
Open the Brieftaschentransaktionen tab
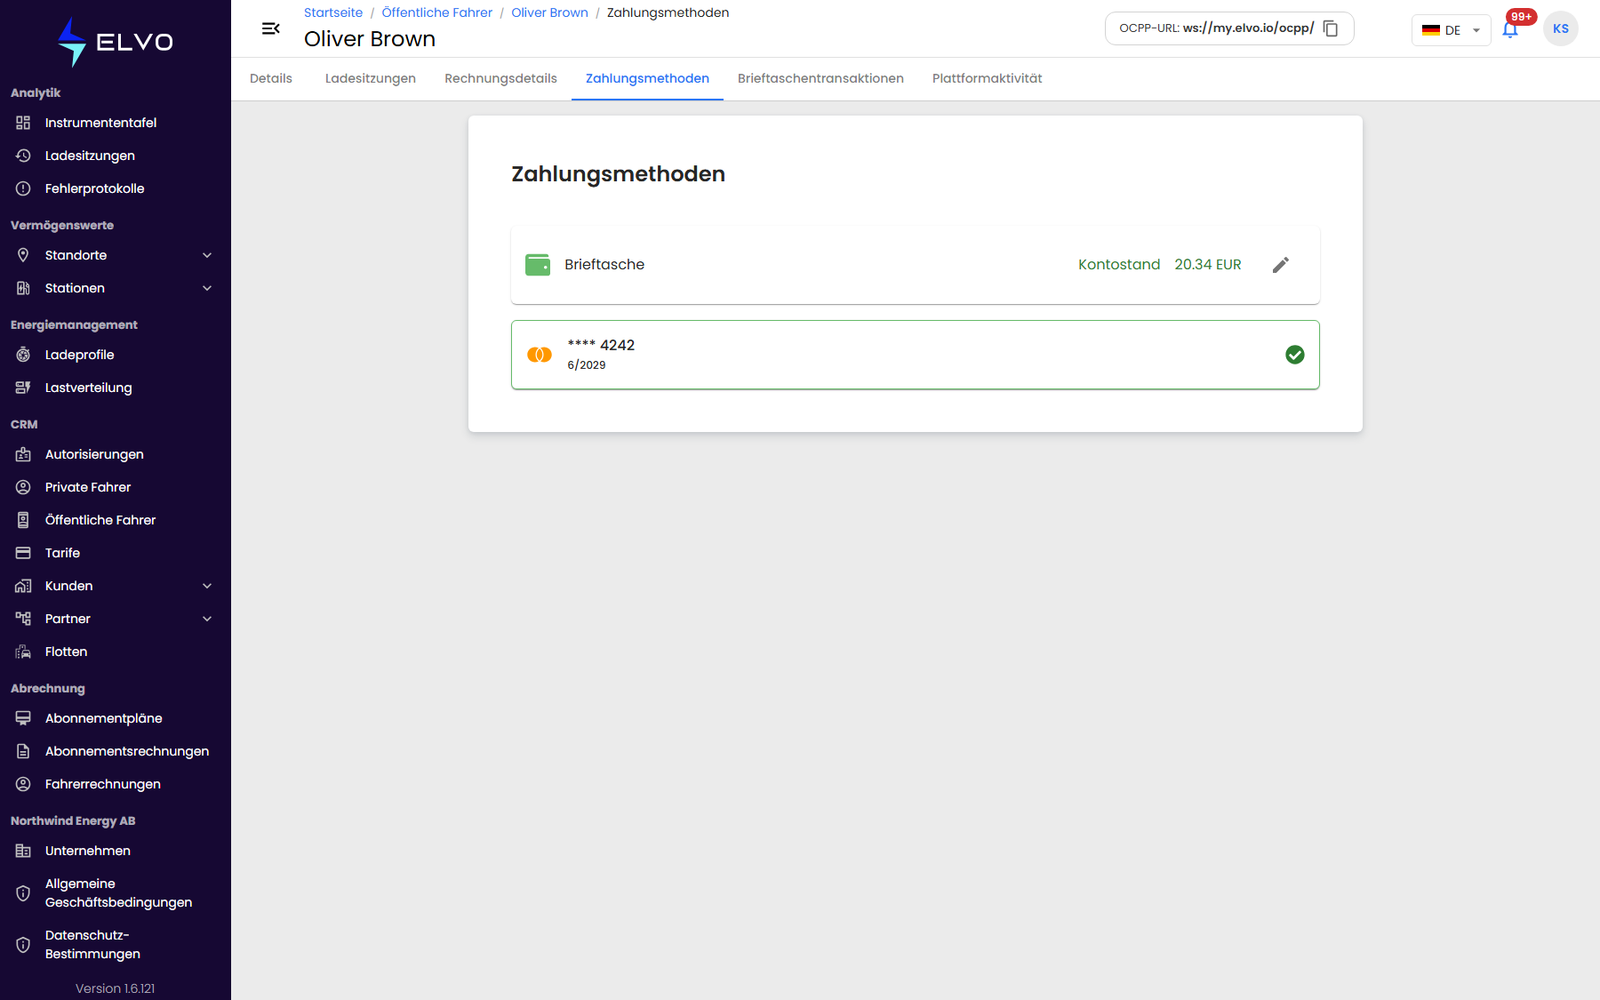[x=821, y=79]
